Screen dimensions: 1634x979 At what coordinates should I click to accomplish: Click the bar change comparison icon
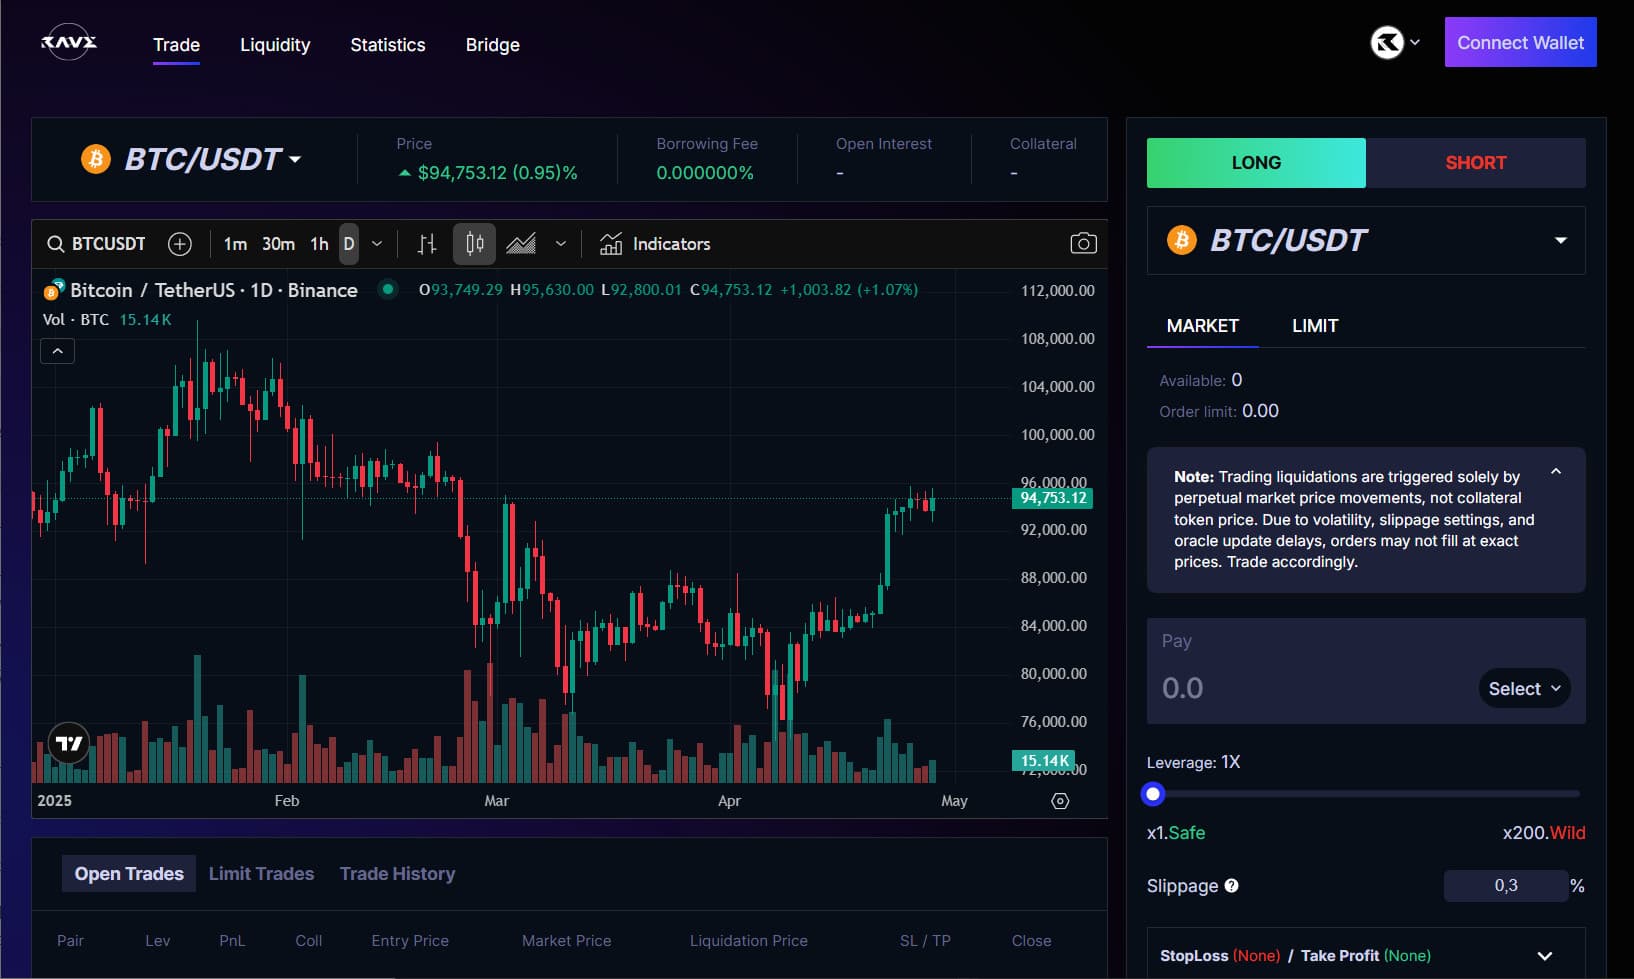pos(427,243)
